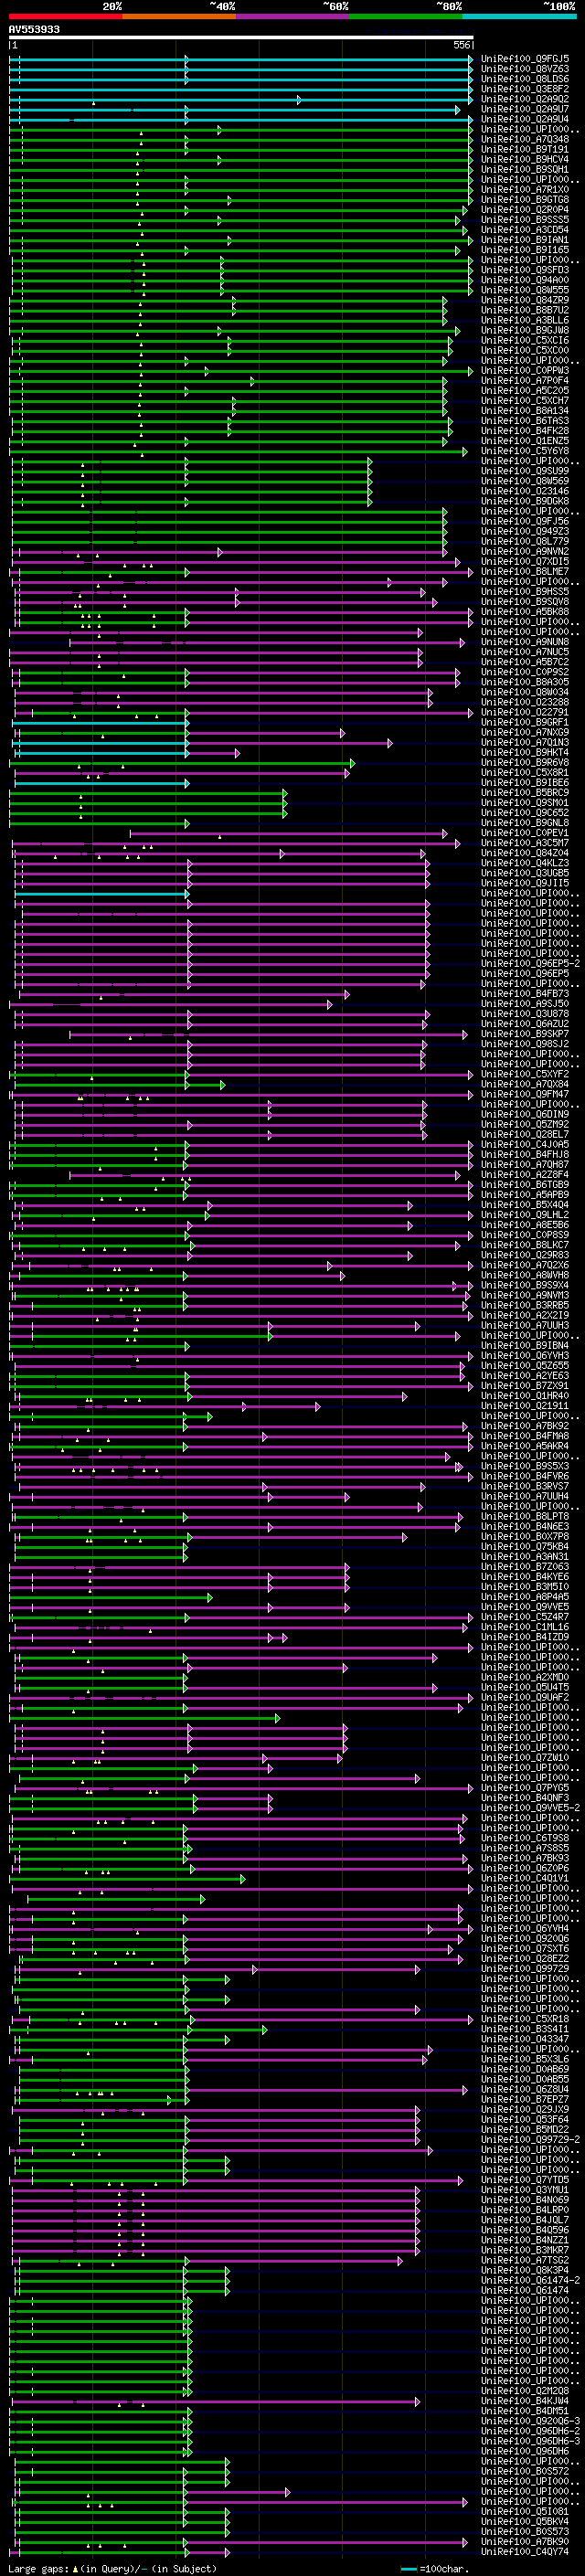
Task: Click hit label UniRef100_Q1HR40
Action: pyautogui.click(x=524, y=1396)
